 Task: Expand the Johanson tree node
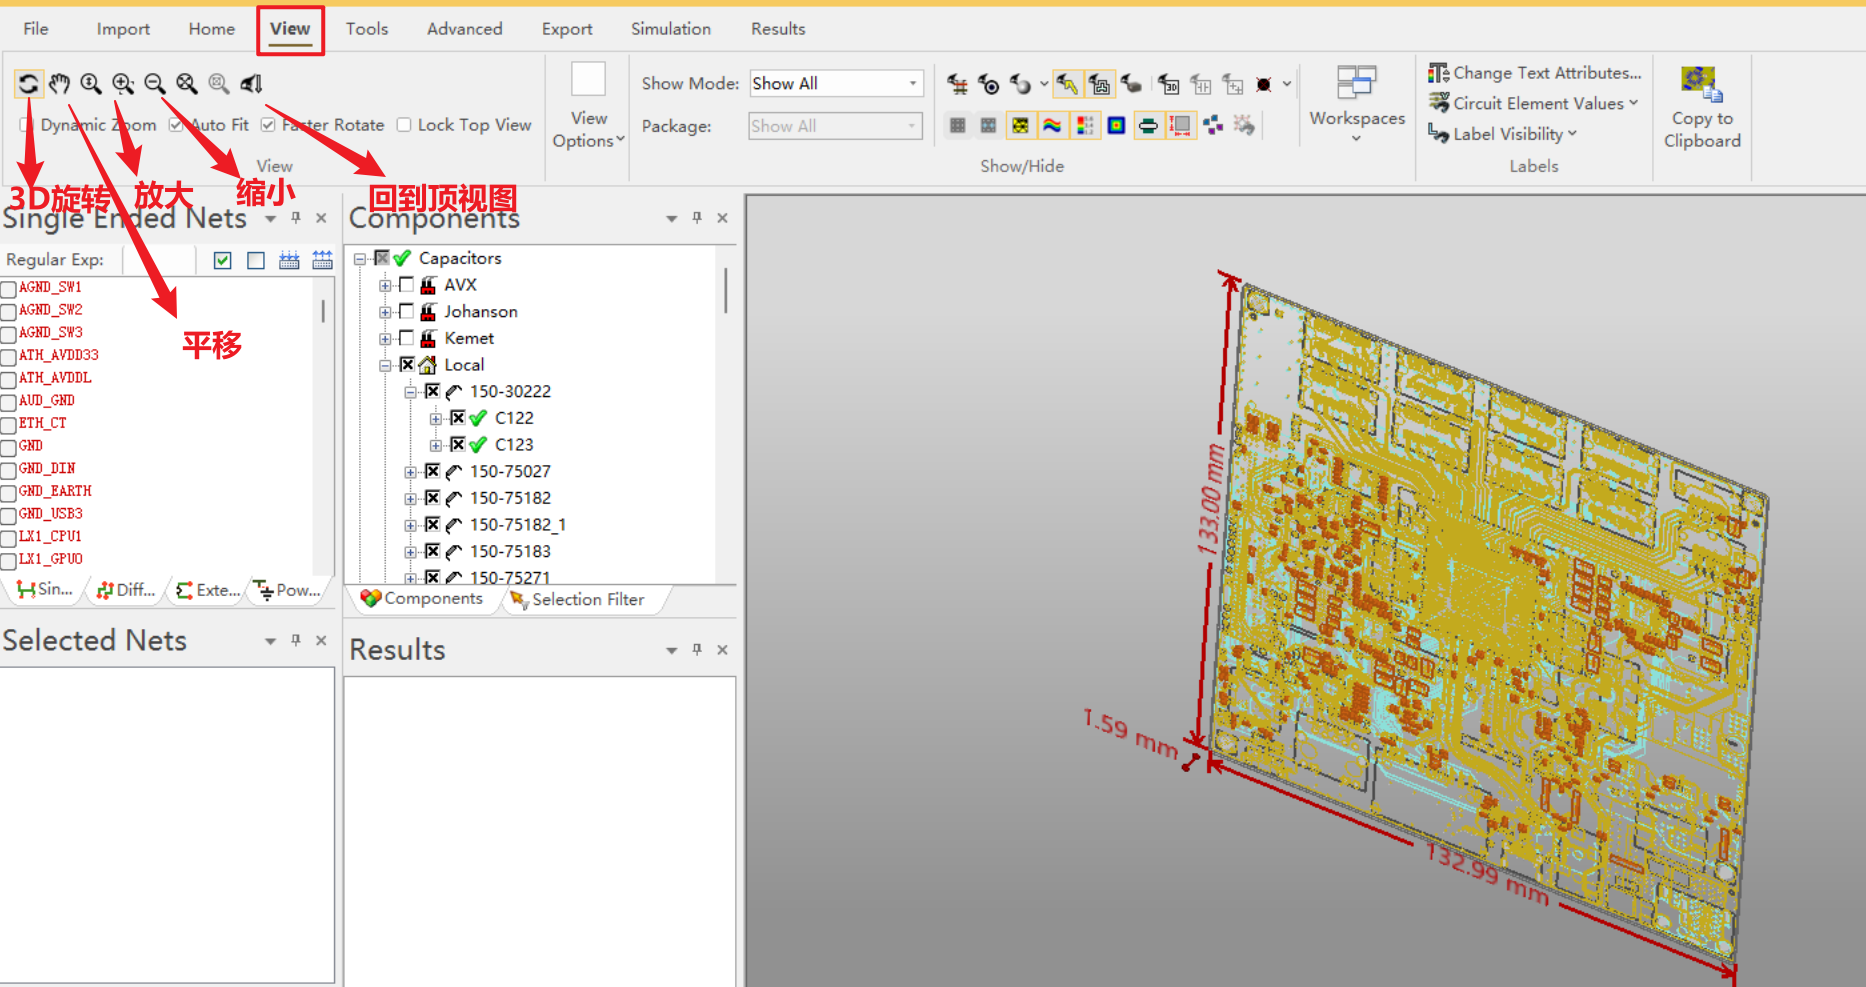(385, 312)
